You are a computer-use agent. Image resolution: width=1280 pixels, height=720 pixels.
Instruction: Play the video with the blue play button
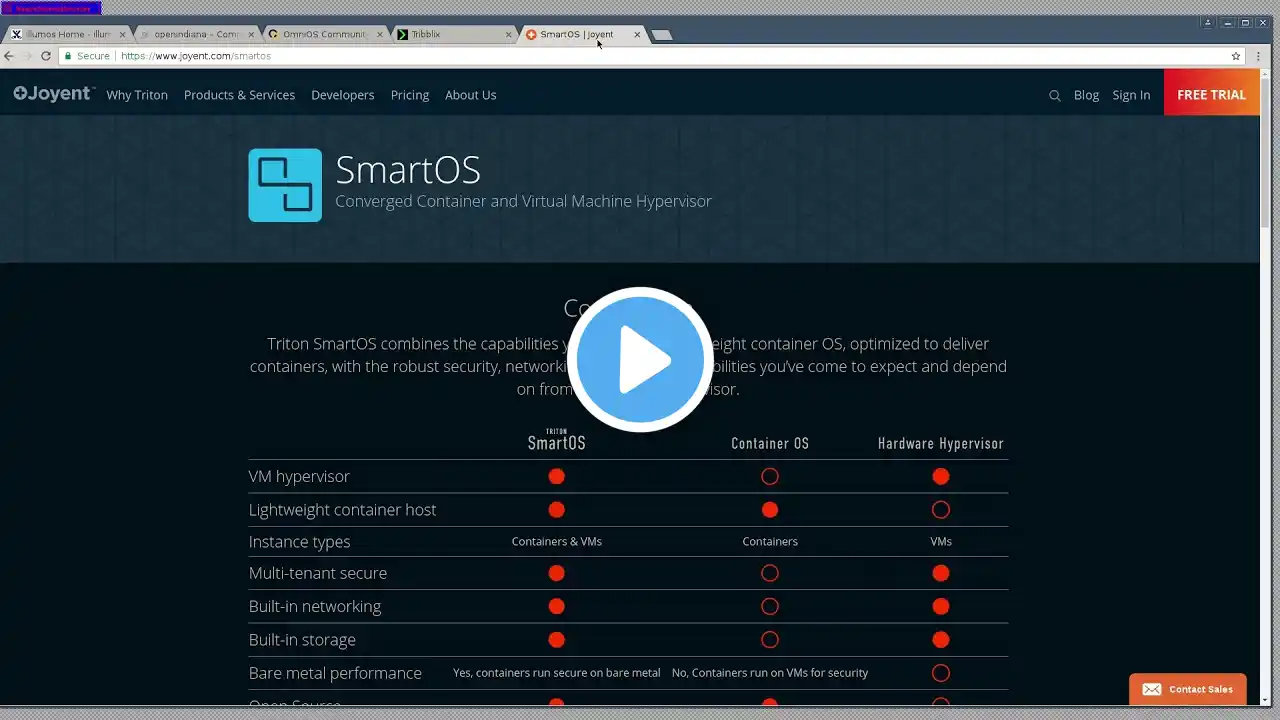(640, 360)
